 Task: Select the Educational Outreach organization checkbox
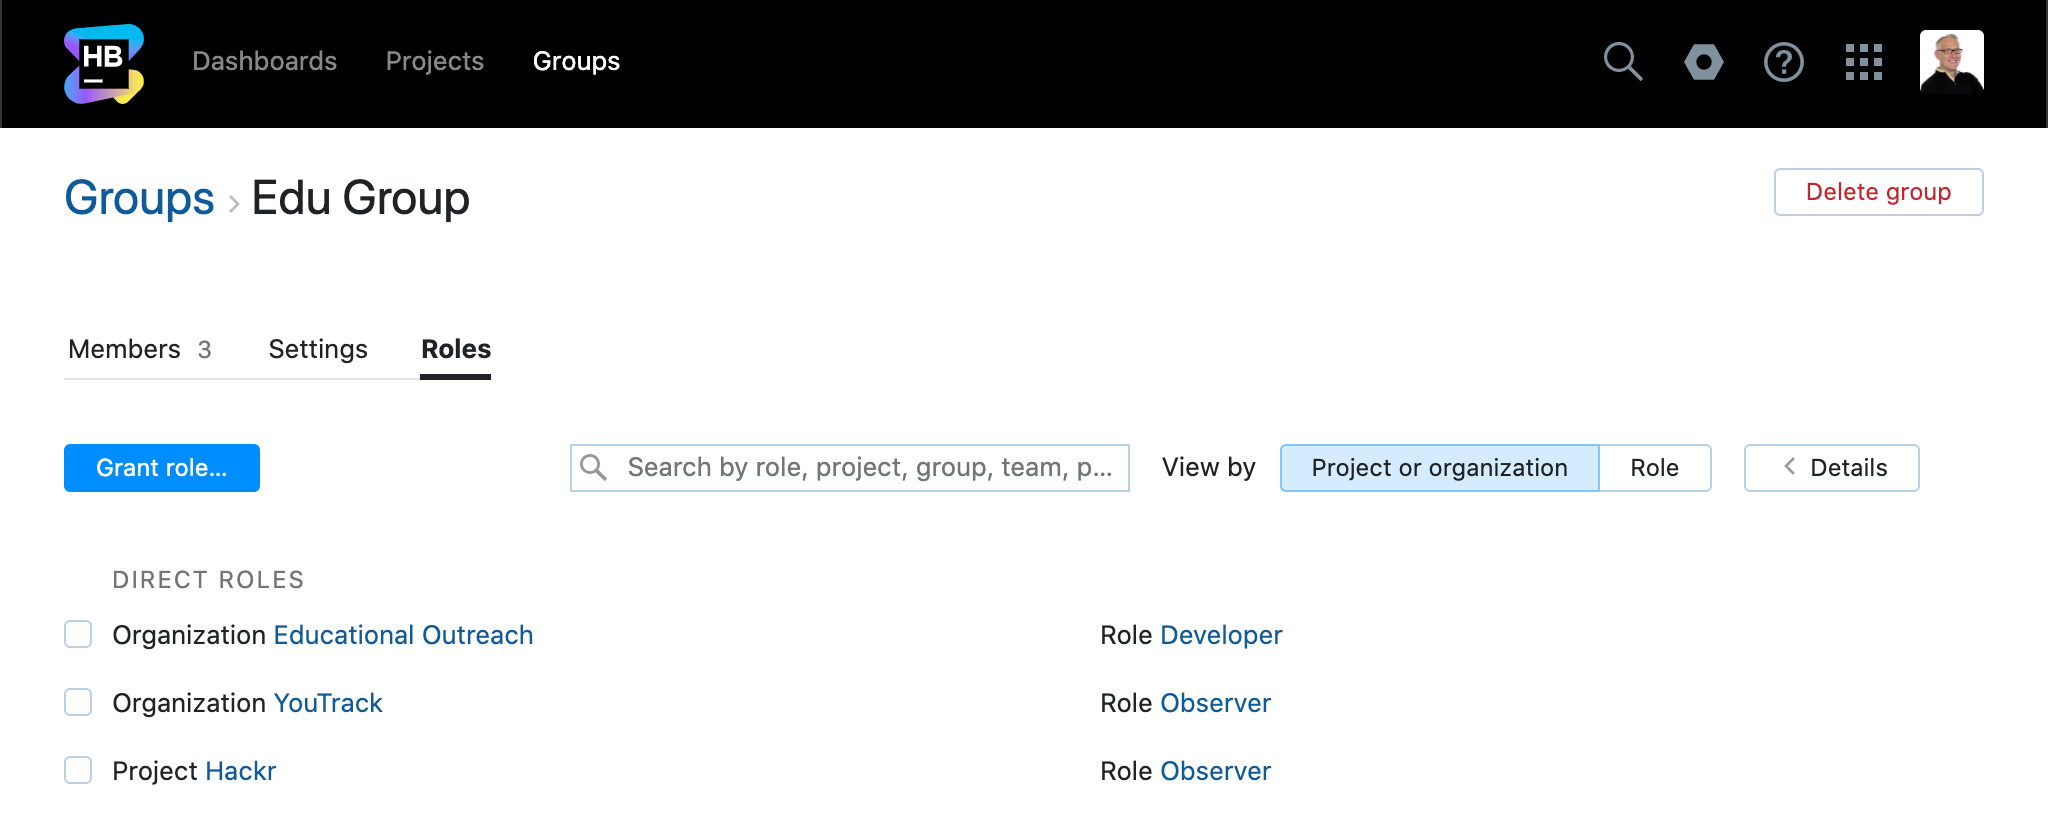tap(78, 634)
